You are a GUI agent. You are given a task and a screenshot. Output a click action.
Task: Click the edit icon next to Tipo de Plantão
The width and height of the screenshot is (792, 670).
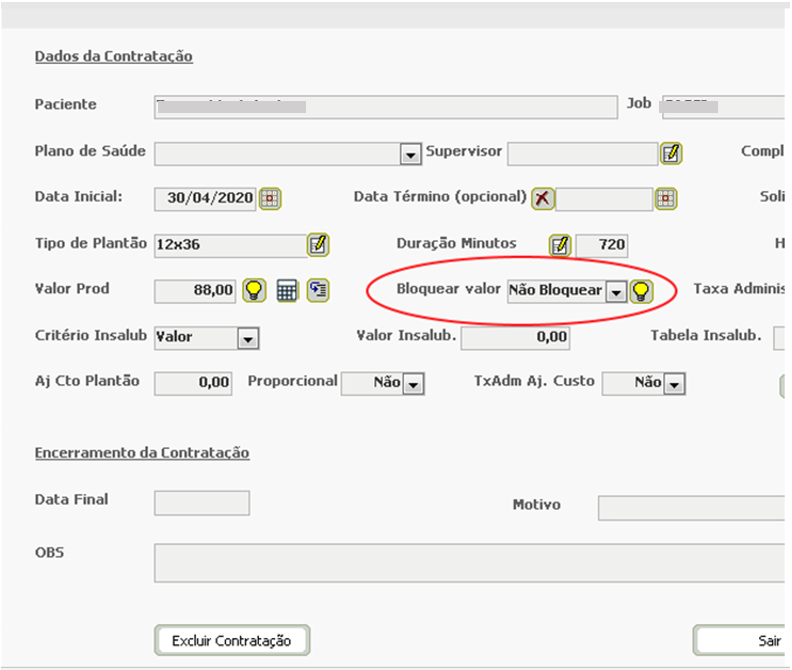(318, 244)
